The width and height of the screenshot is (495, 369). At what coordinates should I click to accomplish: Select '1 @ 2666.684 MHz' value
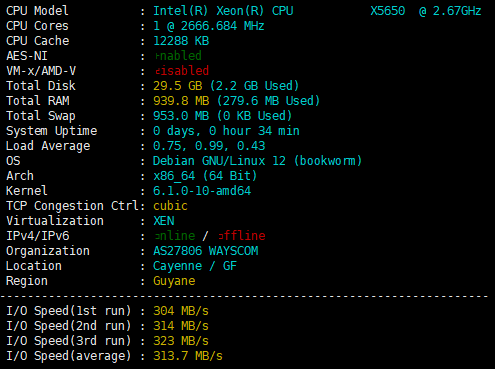click(x=209, y=26)
